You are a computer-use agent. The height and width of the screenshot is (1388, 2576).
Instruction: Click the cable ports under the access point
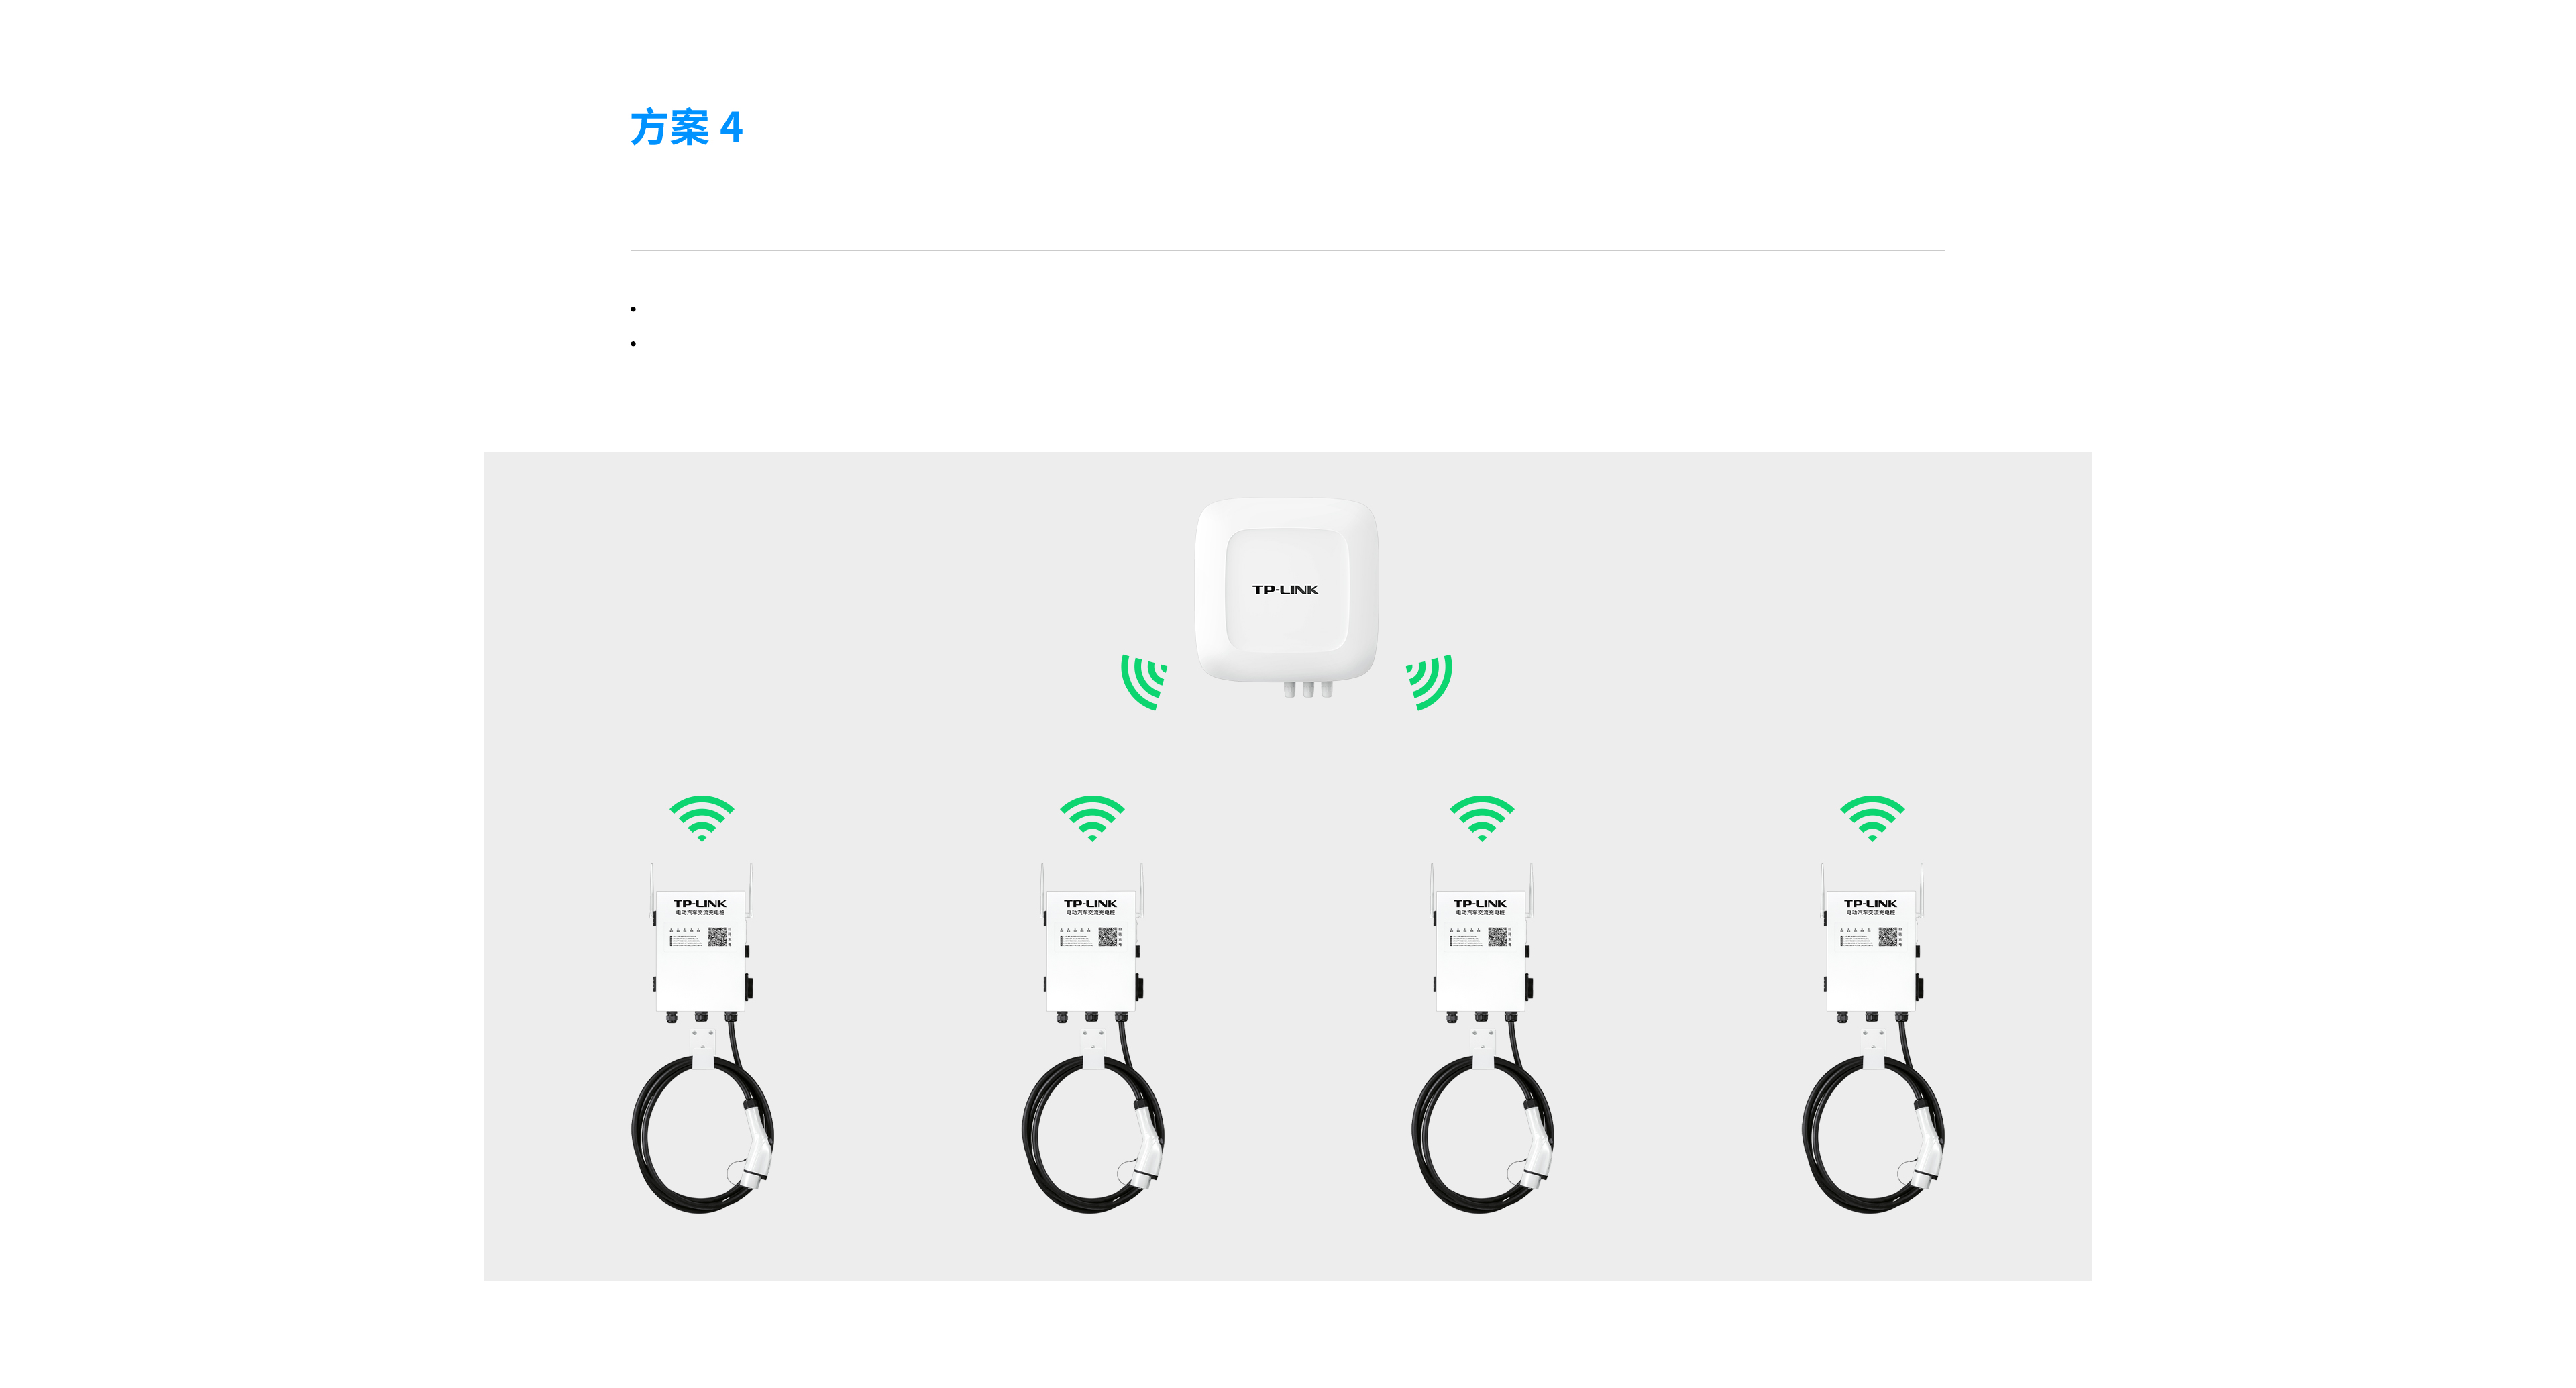(1308, 689)
